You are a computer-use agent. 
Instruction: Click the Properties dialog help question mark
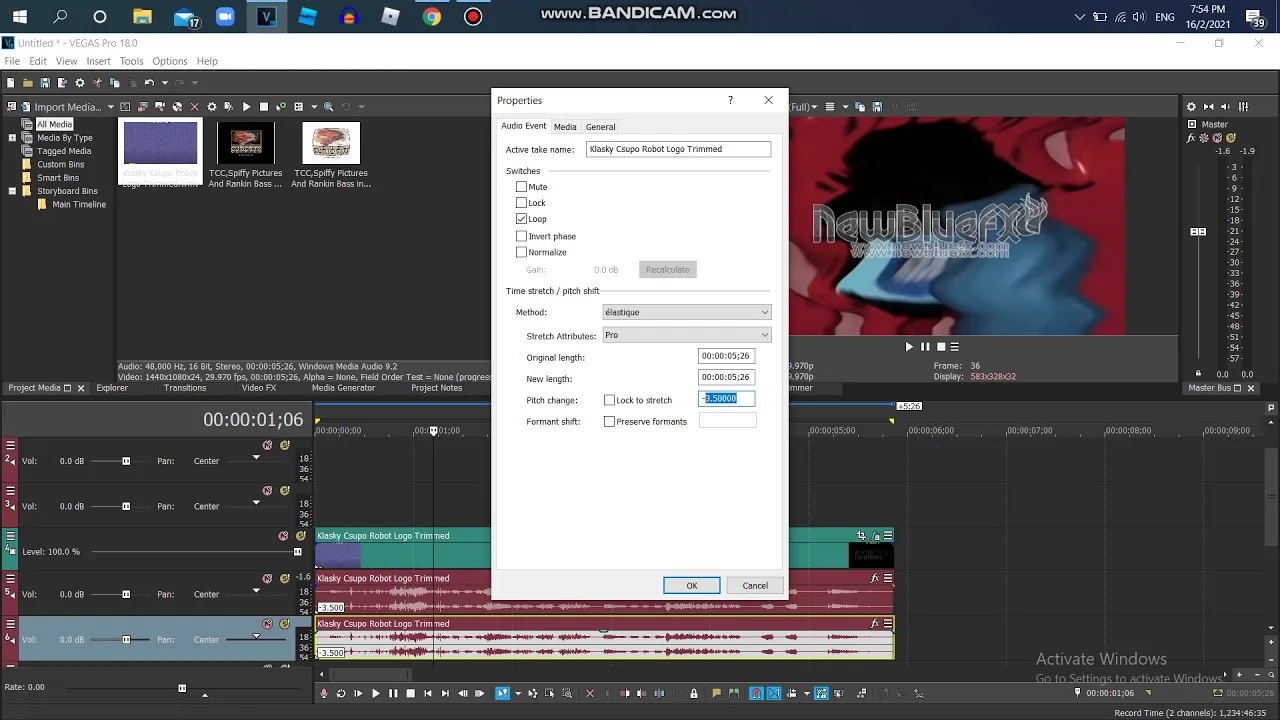coord(730,100)
